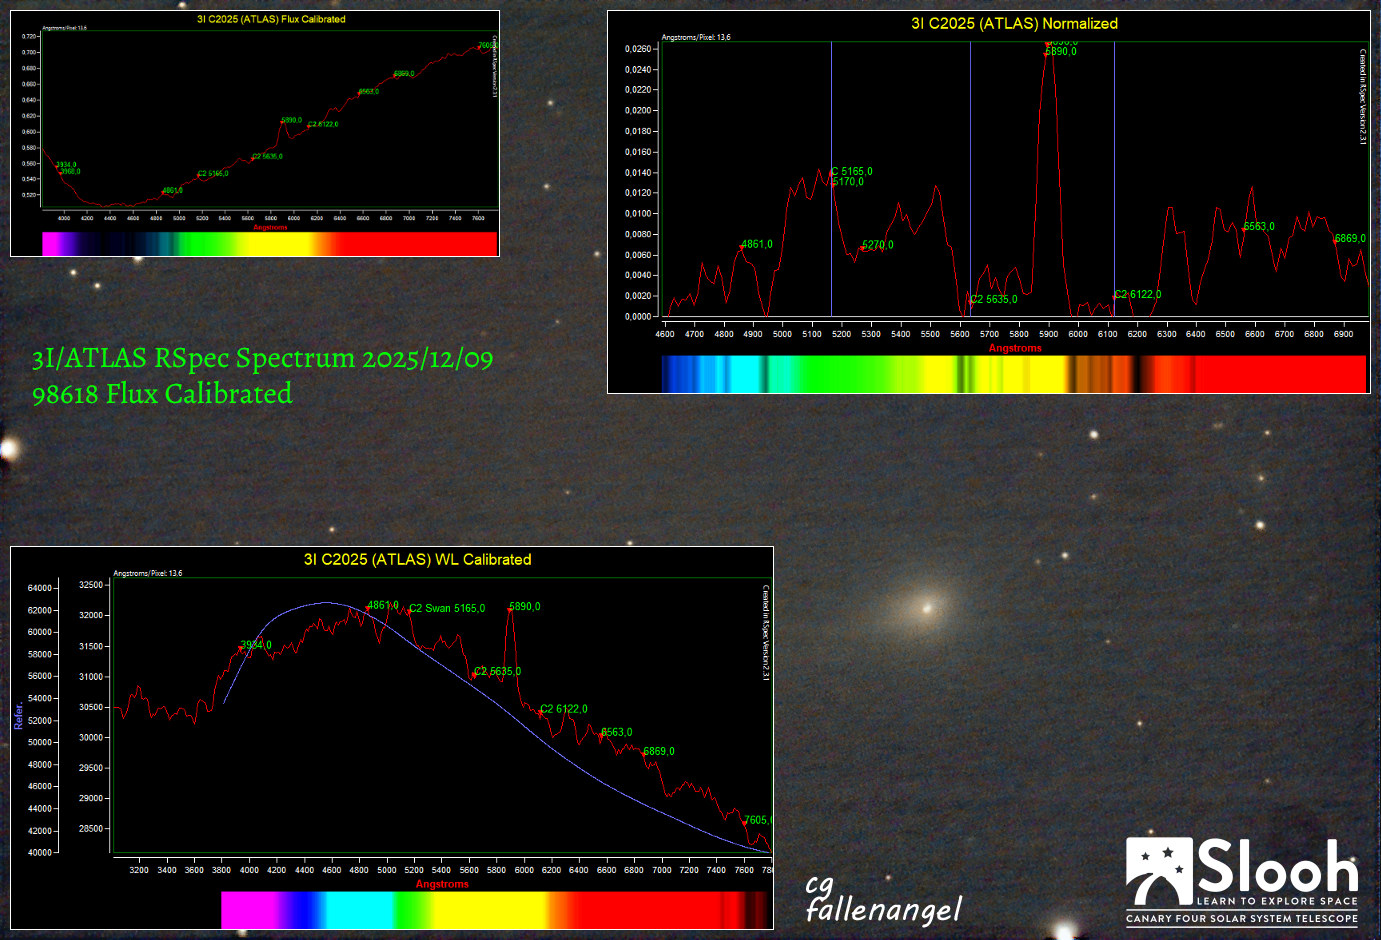Click the color spectrum strip under the WL Calibrated chart

(x=496, y=910)
